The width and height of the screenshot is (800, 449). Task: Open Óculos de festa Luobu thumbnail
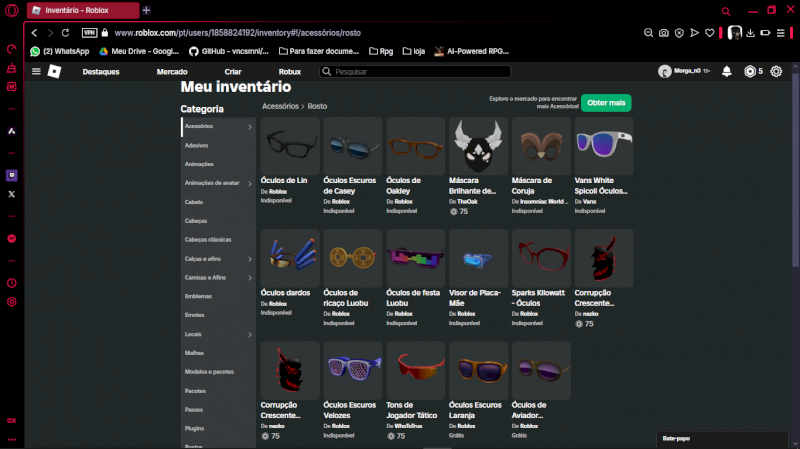tap(415, 258)
